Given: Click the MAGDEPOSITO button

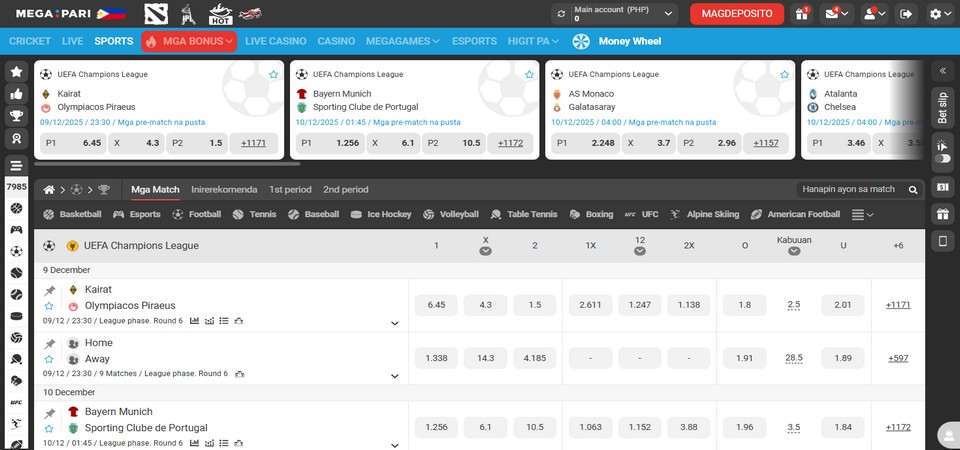Looking at the screenshot, I should (737, 13).
